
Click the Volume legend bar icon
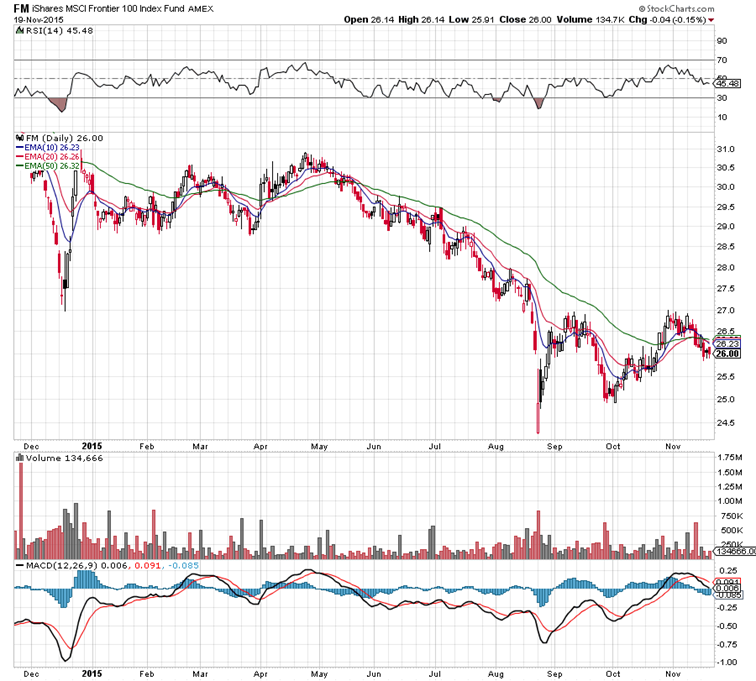click(x=20, y=459)
